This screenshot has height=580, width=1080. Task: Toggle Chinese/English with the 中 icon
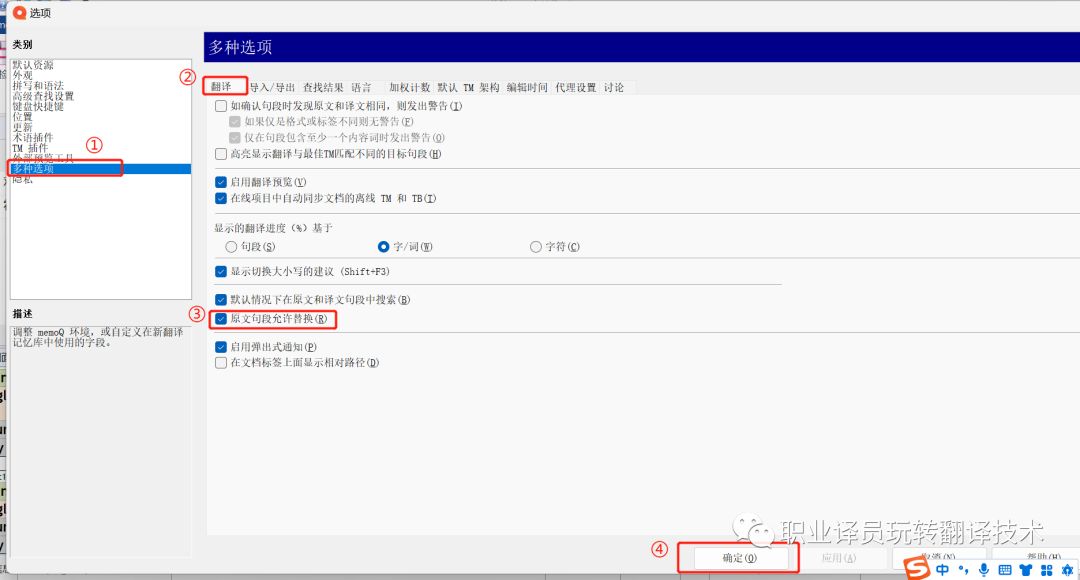pyautogui.click(x=943, y=570)
